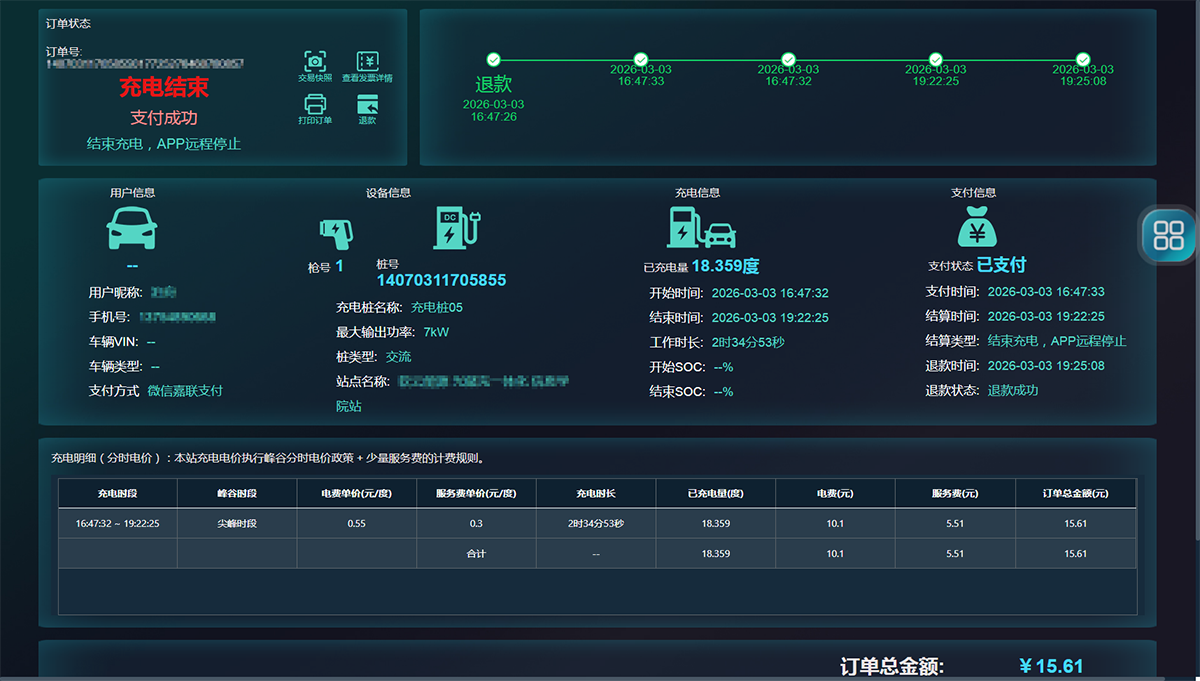The image size is (1200, 681).
Task: Click the 16:47:33 timeline node
Action: (640, 58)
